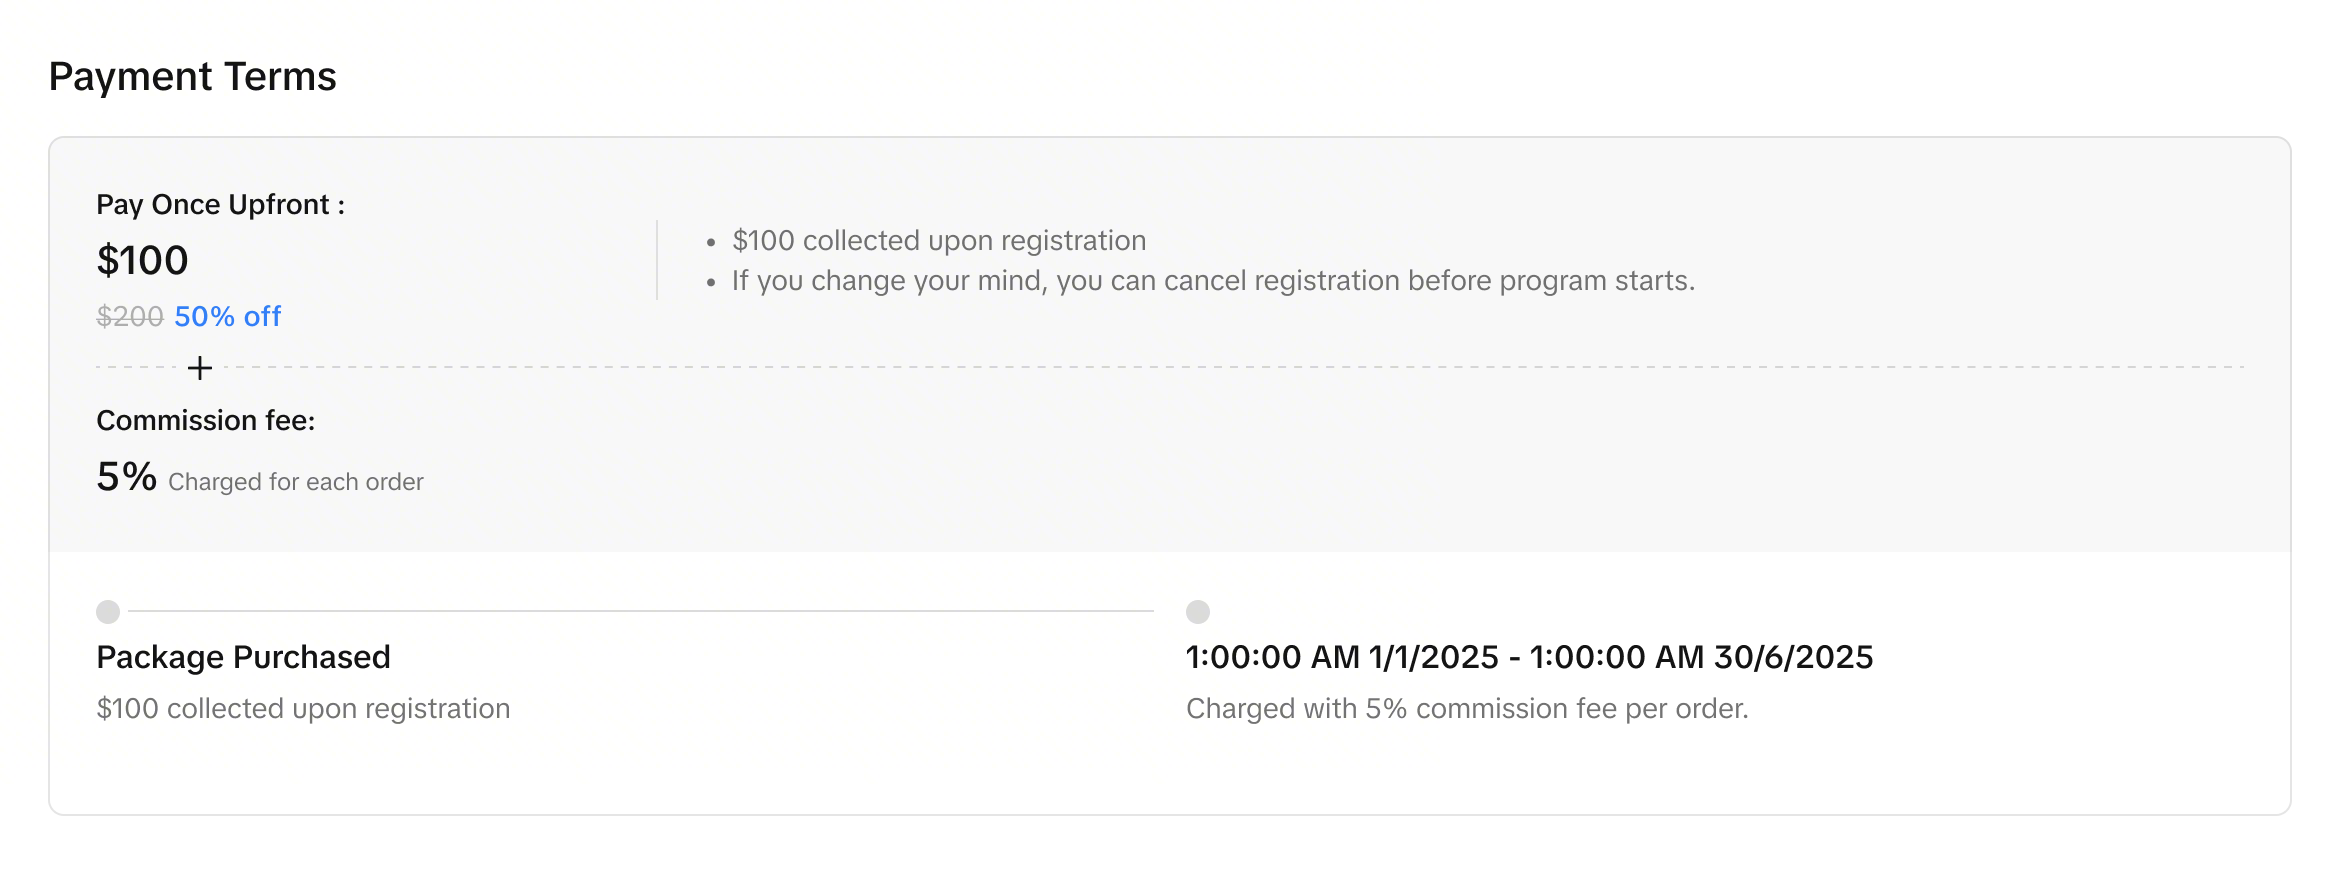
Task: Click the "Commission fee:" label
Action: tap(205, 421)
